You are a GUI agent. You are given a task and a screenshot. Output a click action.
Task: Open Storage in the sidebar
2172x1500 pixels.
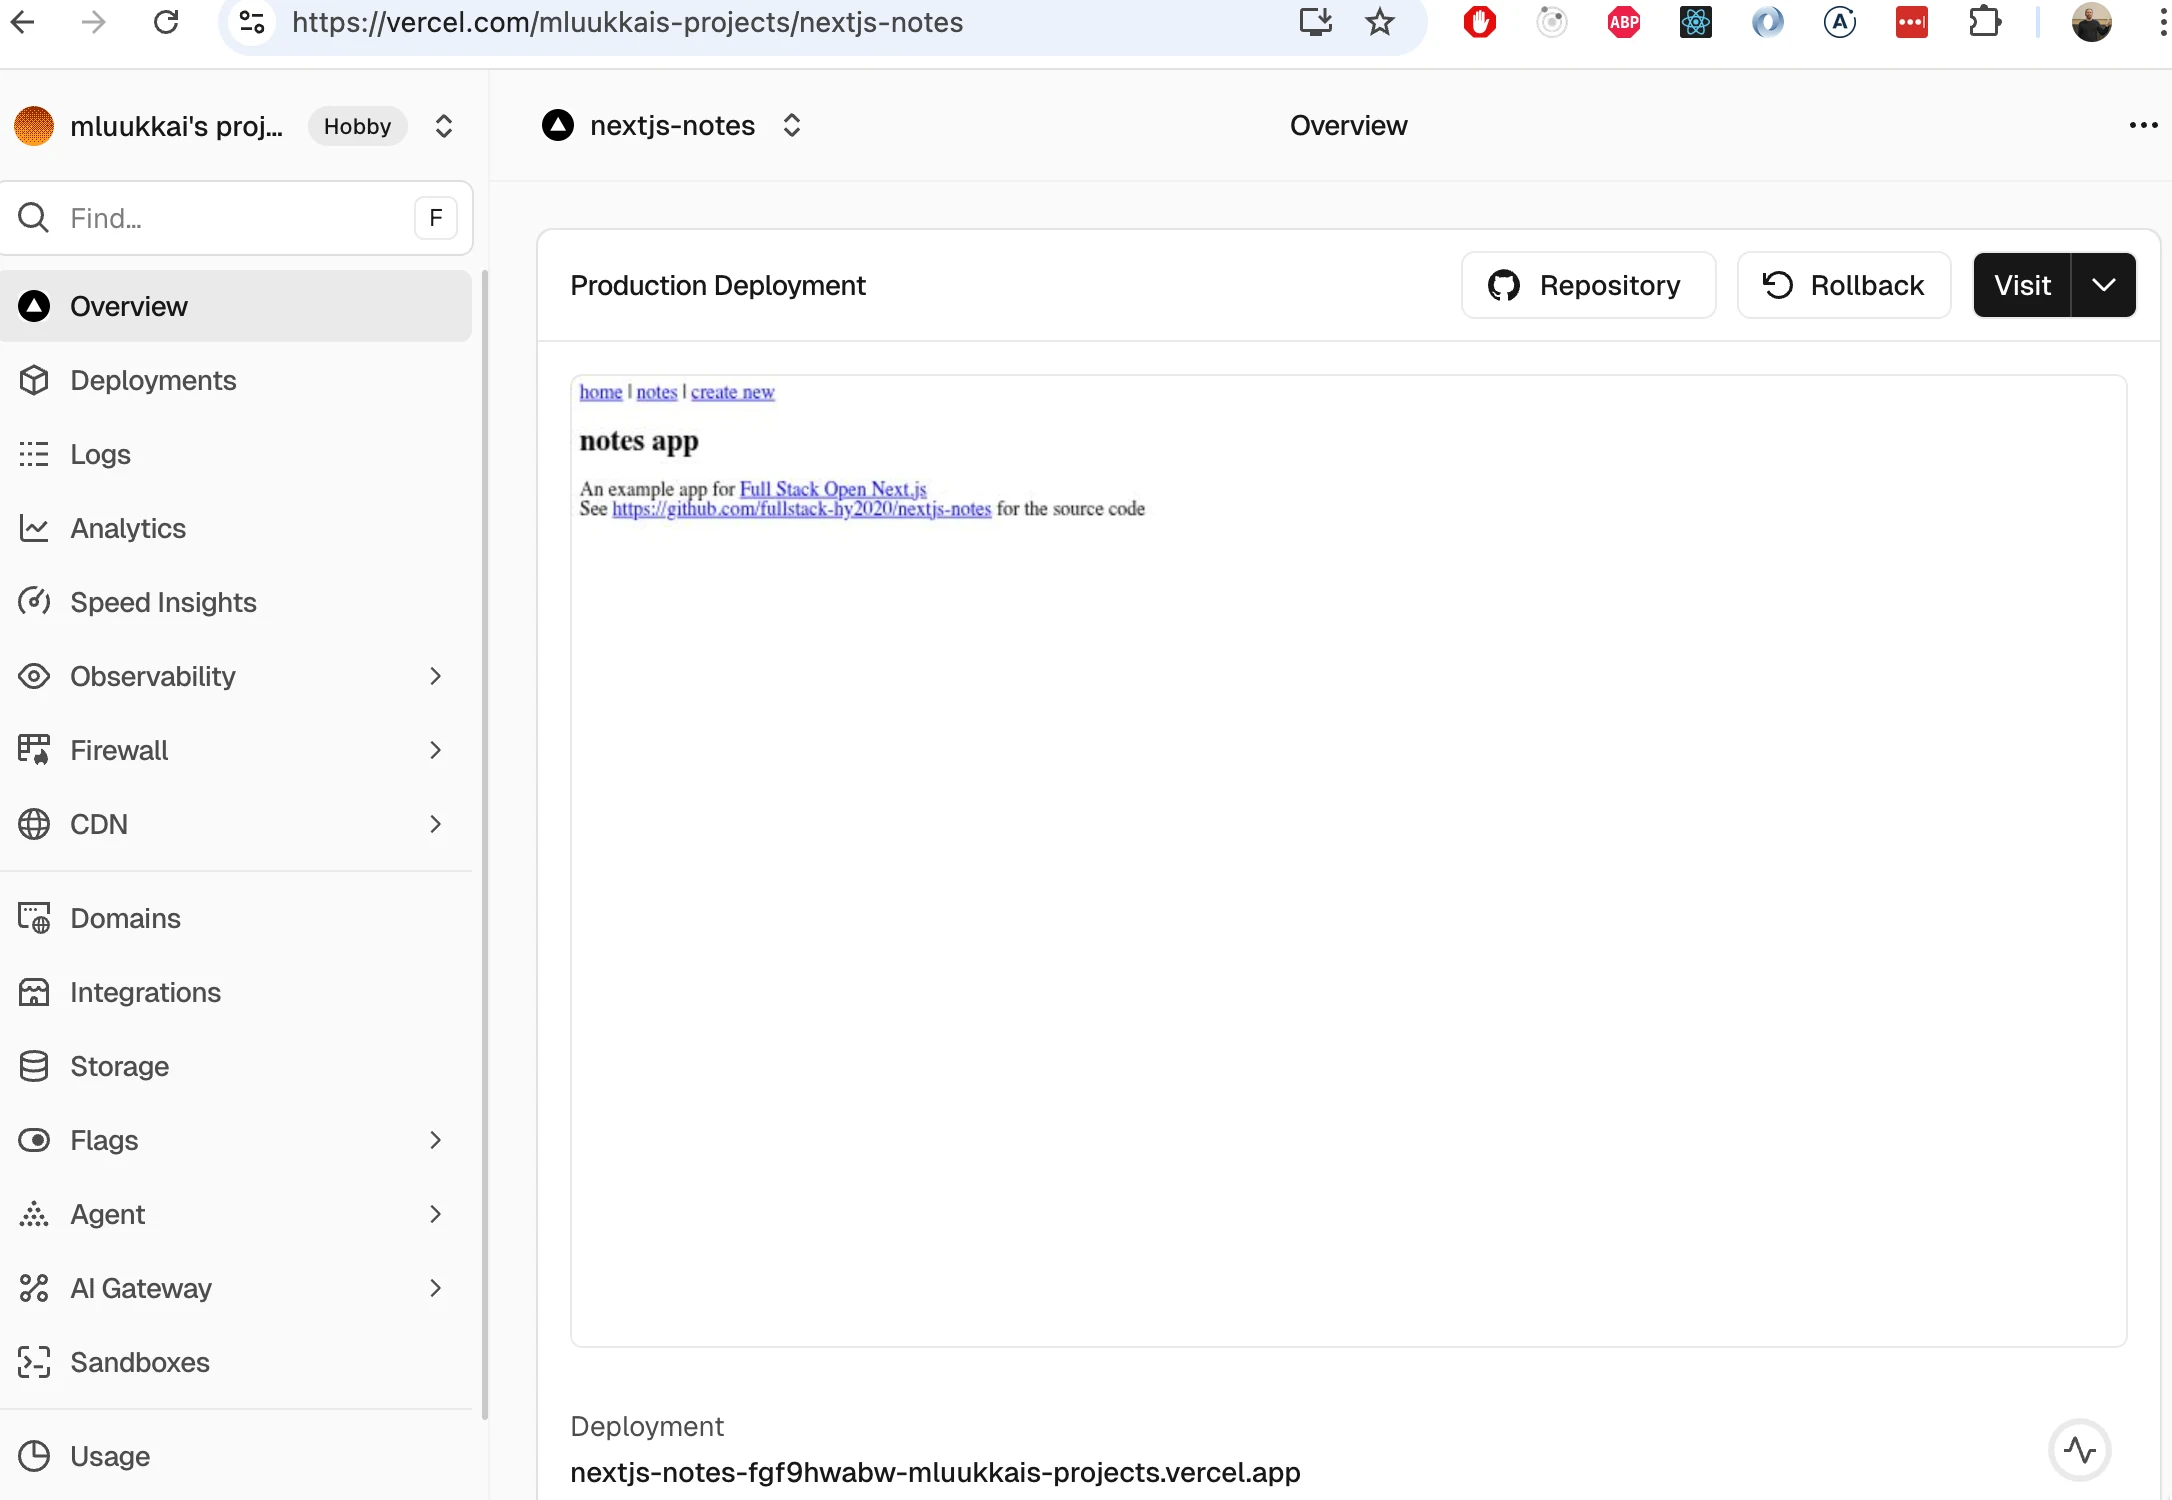point(236,1066)
